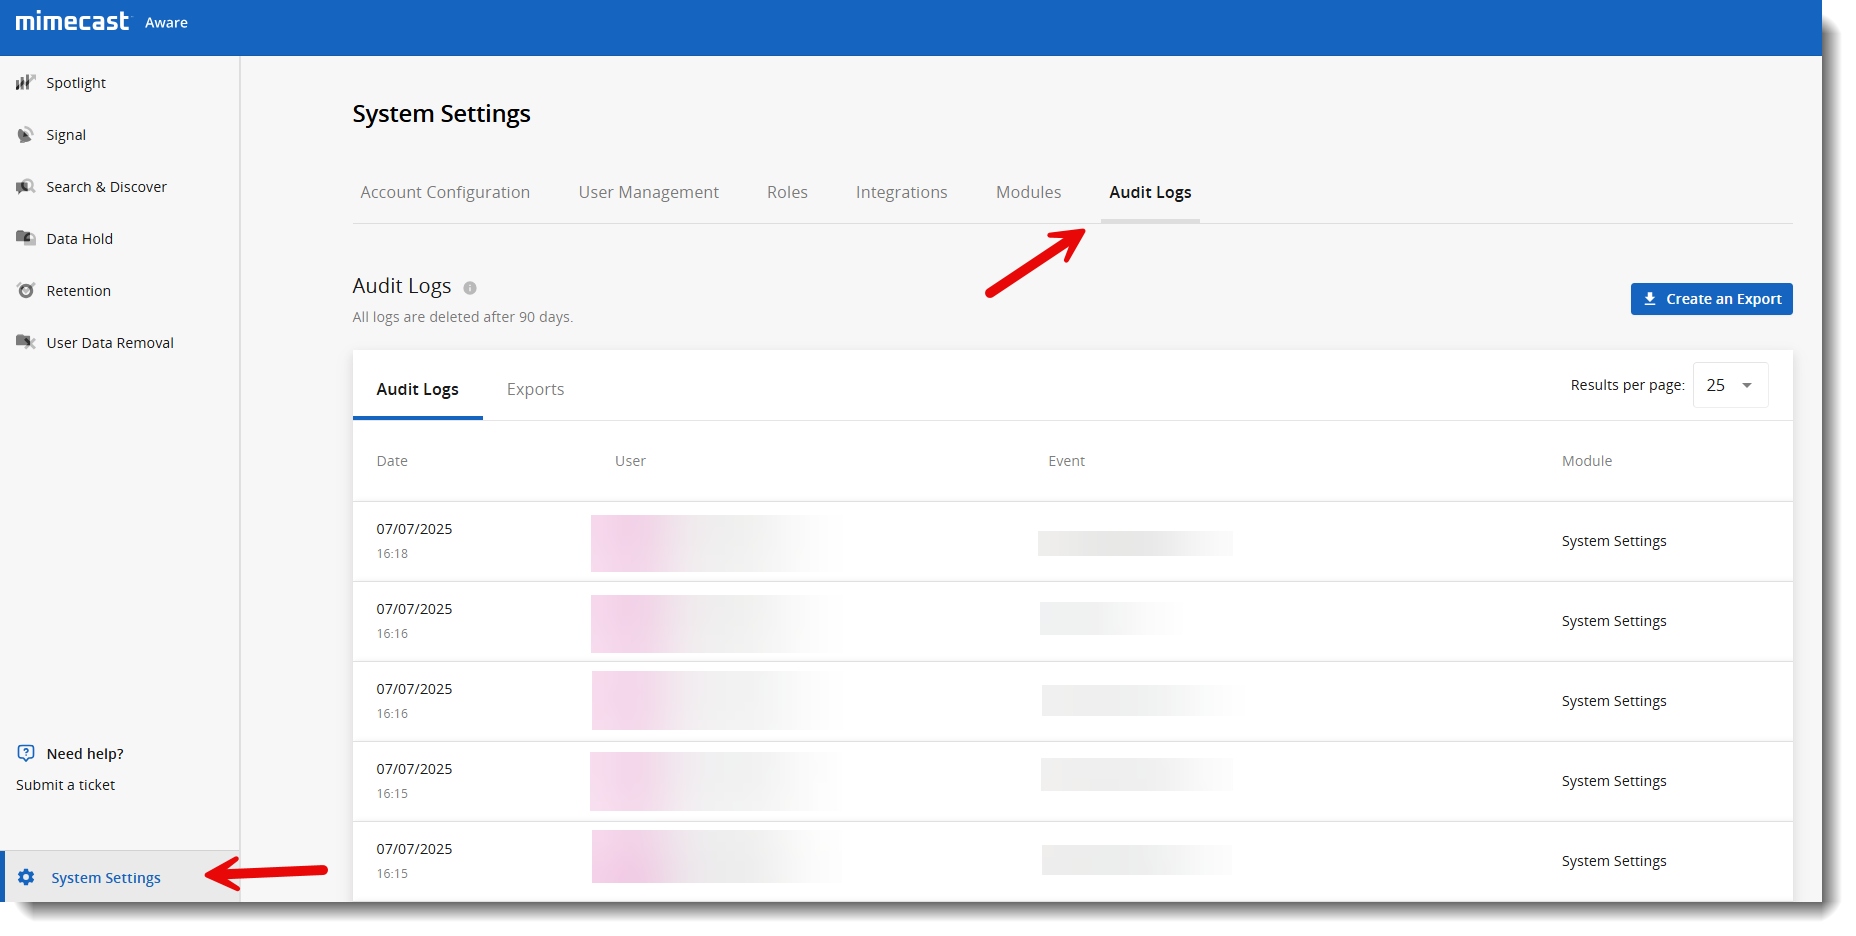Click the Search & Discover sidebar icon
The image size is (1856, 936).
(x=25, y=187)
